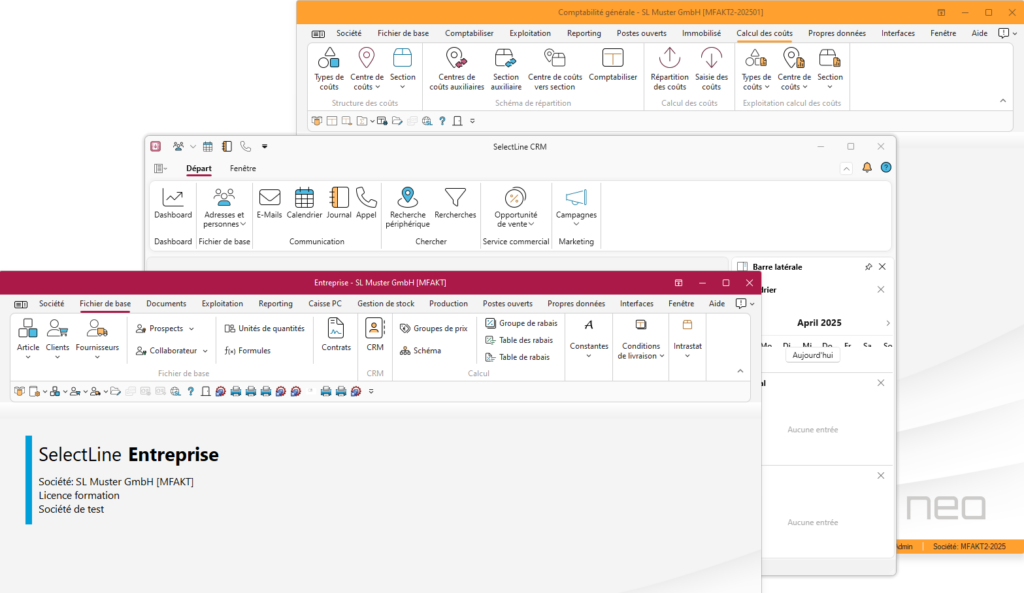1024x593 pixels.
Task: Open Contrats in Entreprise ribbon
Action: [x=336, y=334]
